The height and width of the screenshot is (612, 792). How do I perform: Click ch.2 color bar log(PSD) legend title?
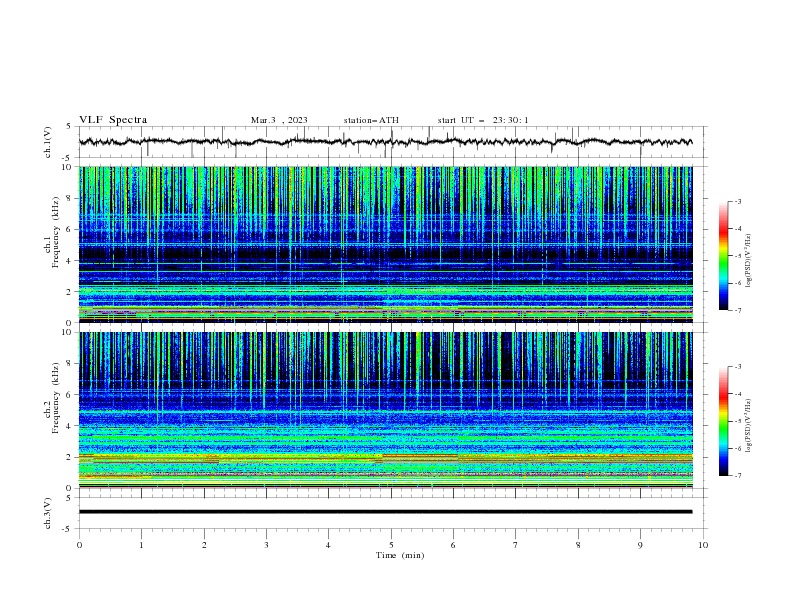click(x=749, y=425)
